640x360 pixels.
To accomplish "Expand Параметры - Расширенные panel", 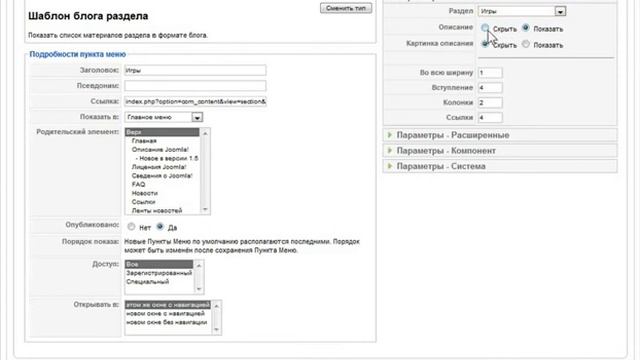I will click(500, 135).
